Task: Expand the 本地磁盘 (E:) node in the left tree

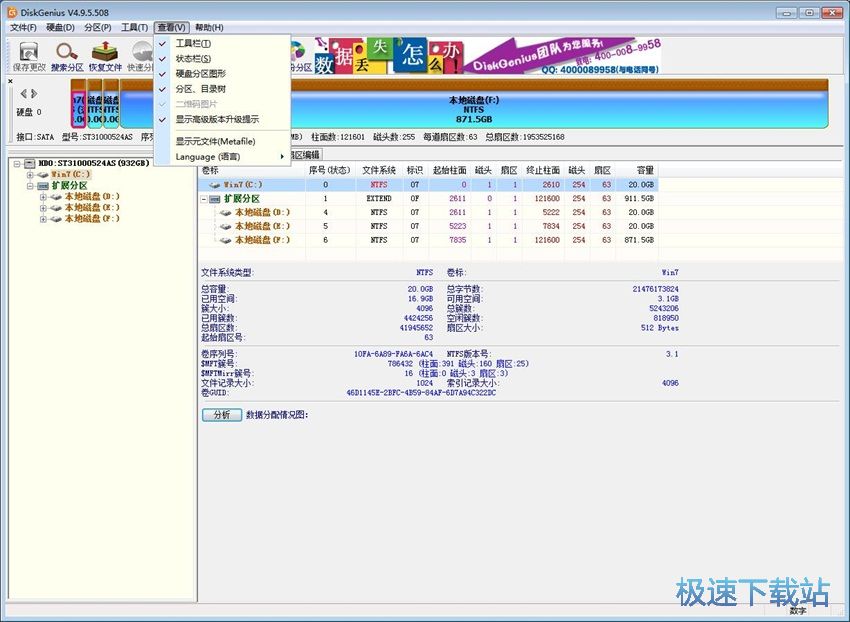Action: [x=43, y=208]
